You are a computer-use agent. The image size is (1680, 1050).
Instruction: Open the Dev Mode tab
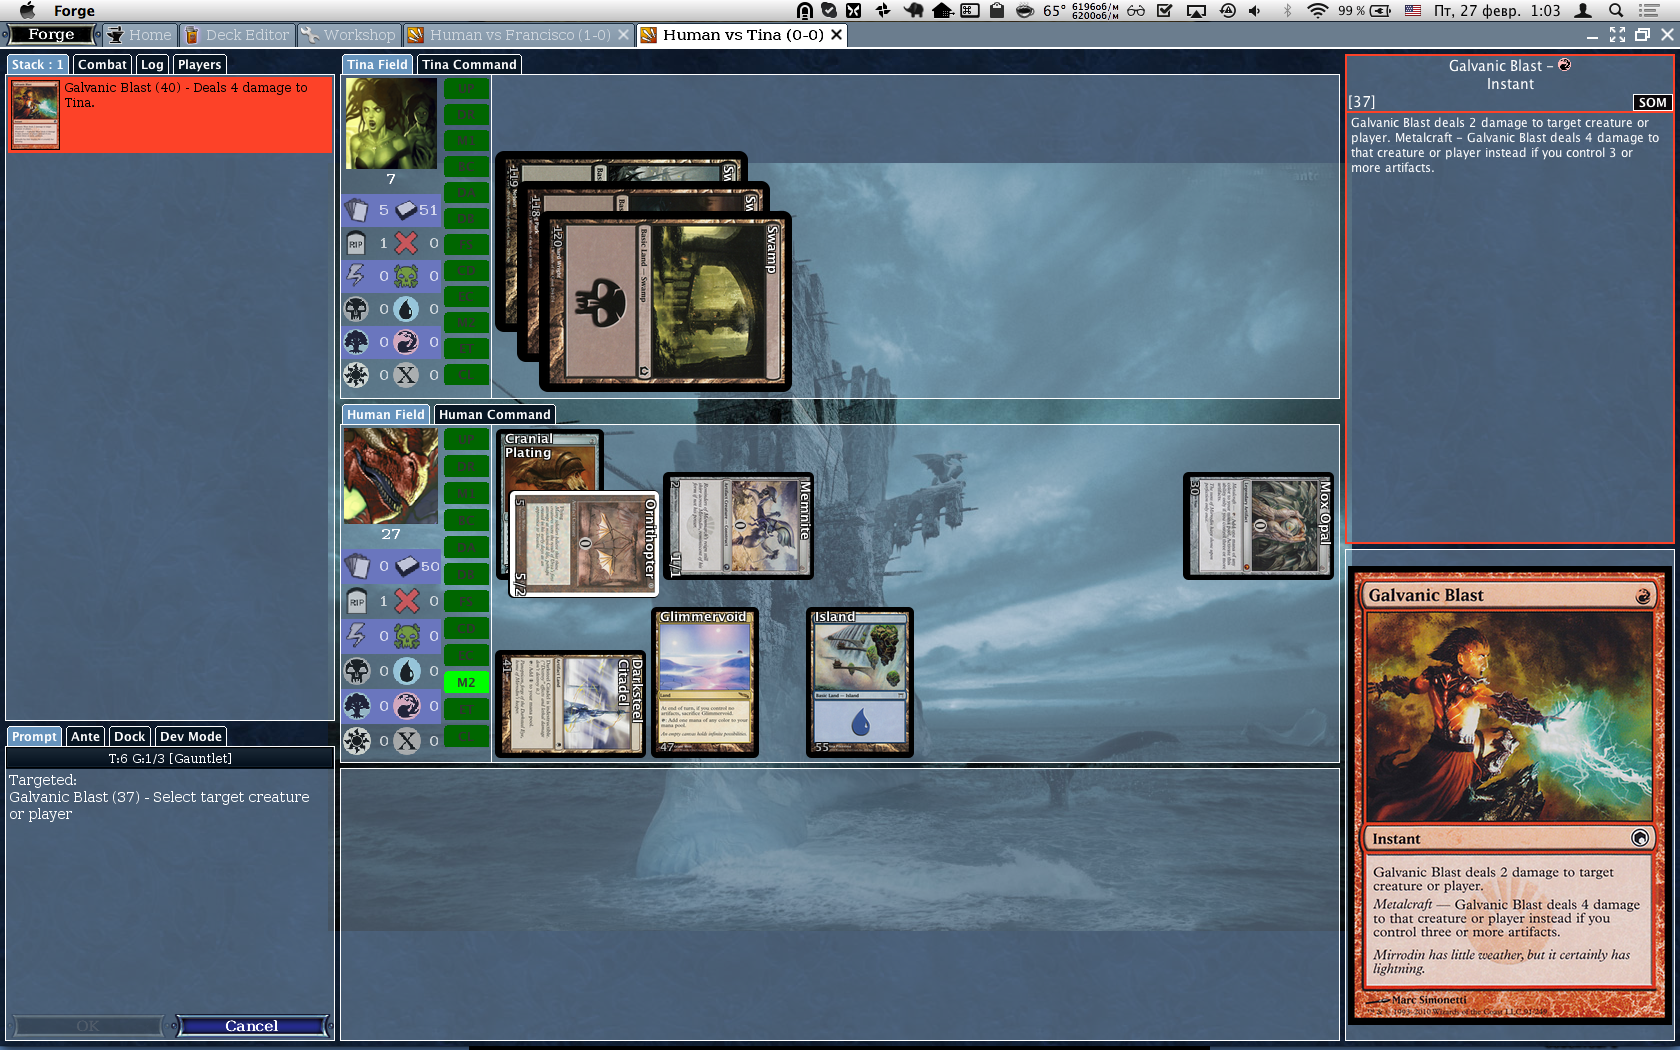[190, 737]
